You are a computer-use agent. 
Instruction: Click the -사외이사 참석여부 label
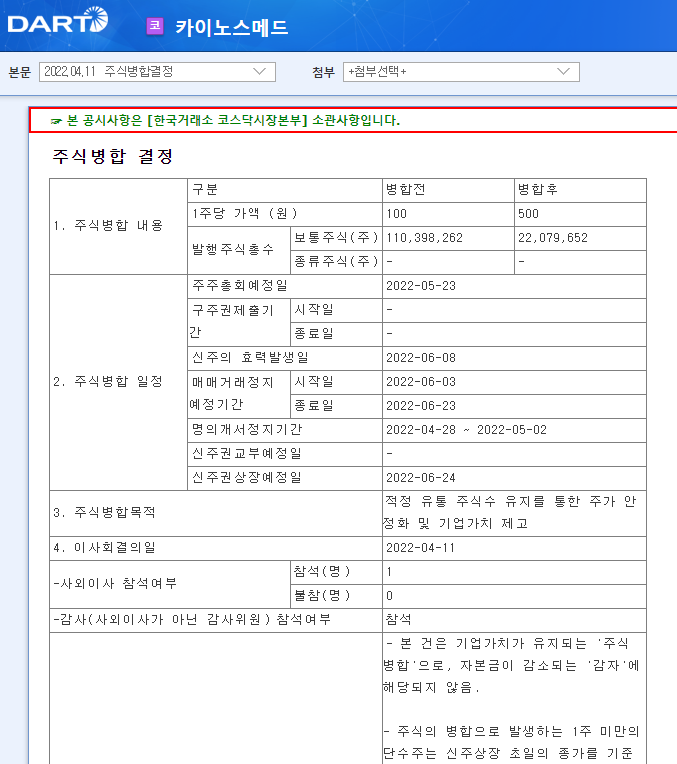pos(115,584)
